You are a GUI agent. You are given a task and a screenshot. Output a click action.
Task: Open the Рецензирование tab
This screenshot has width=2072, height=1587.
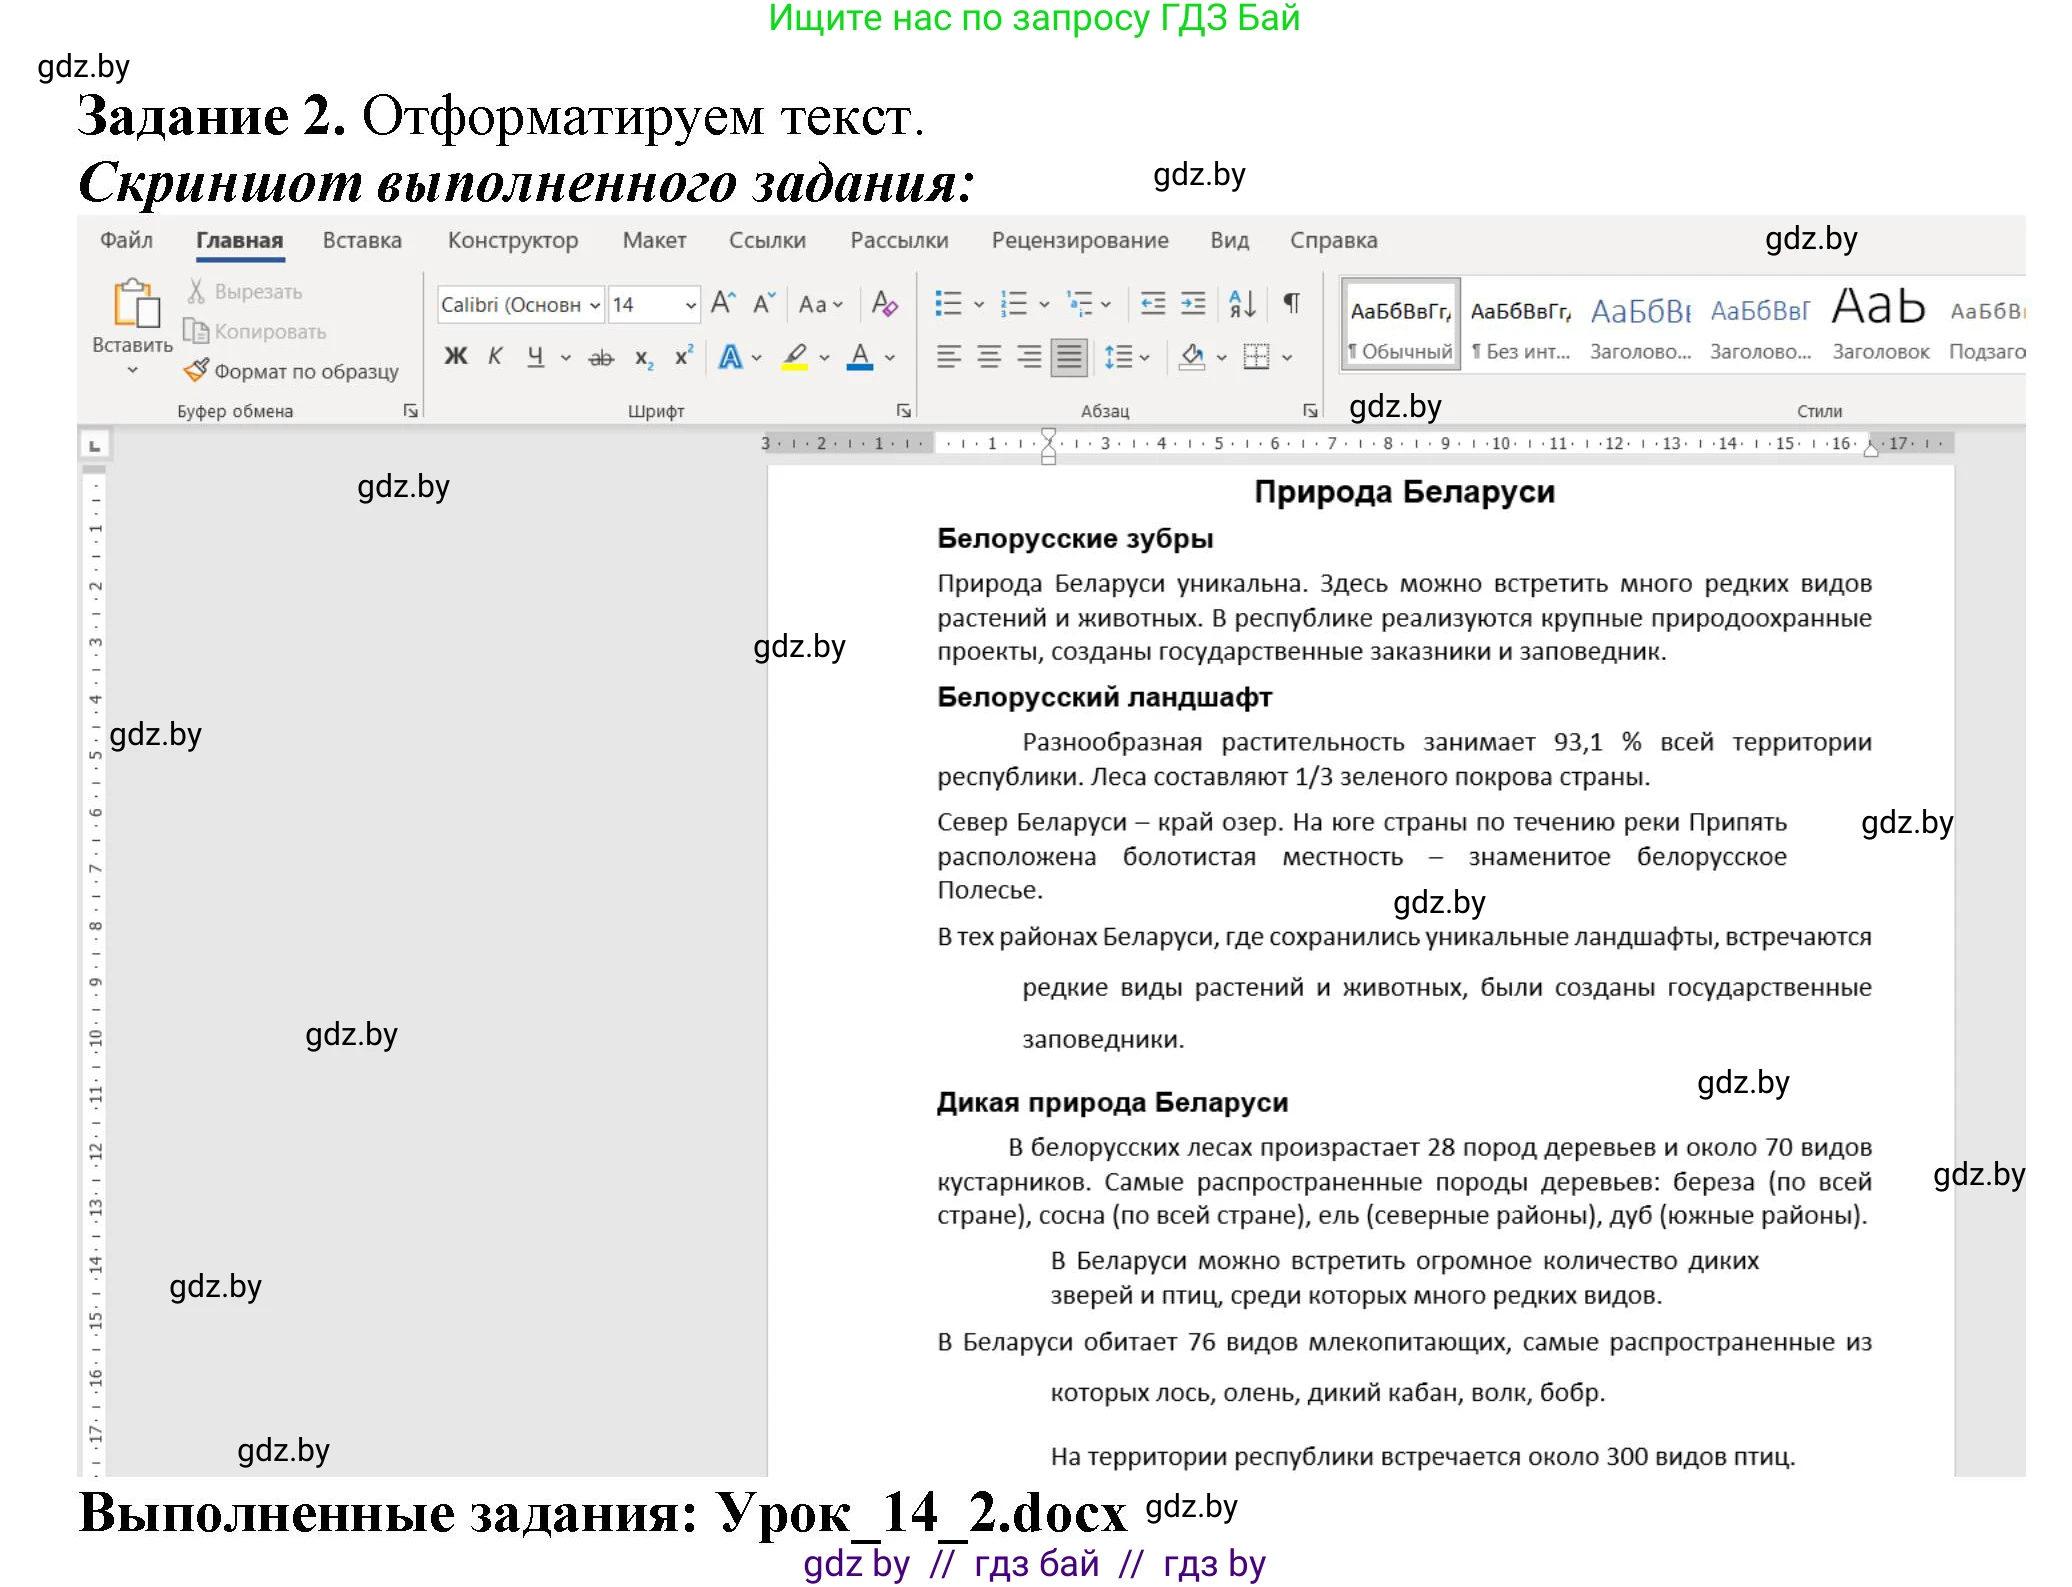click(x=1080, y=240)
